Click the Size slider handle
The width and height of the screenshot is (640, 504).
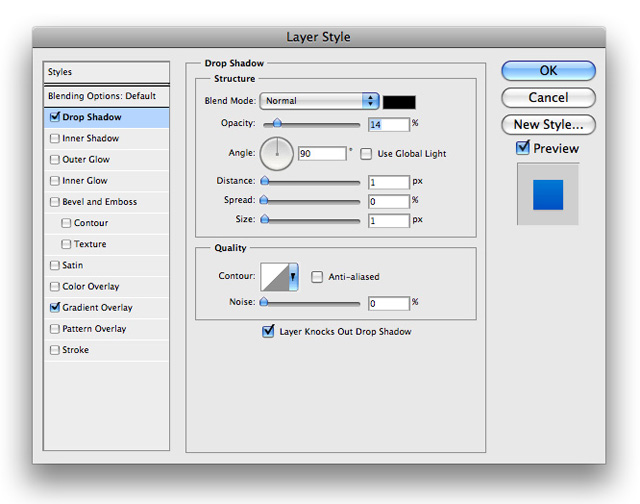click(x=264, y=219)
